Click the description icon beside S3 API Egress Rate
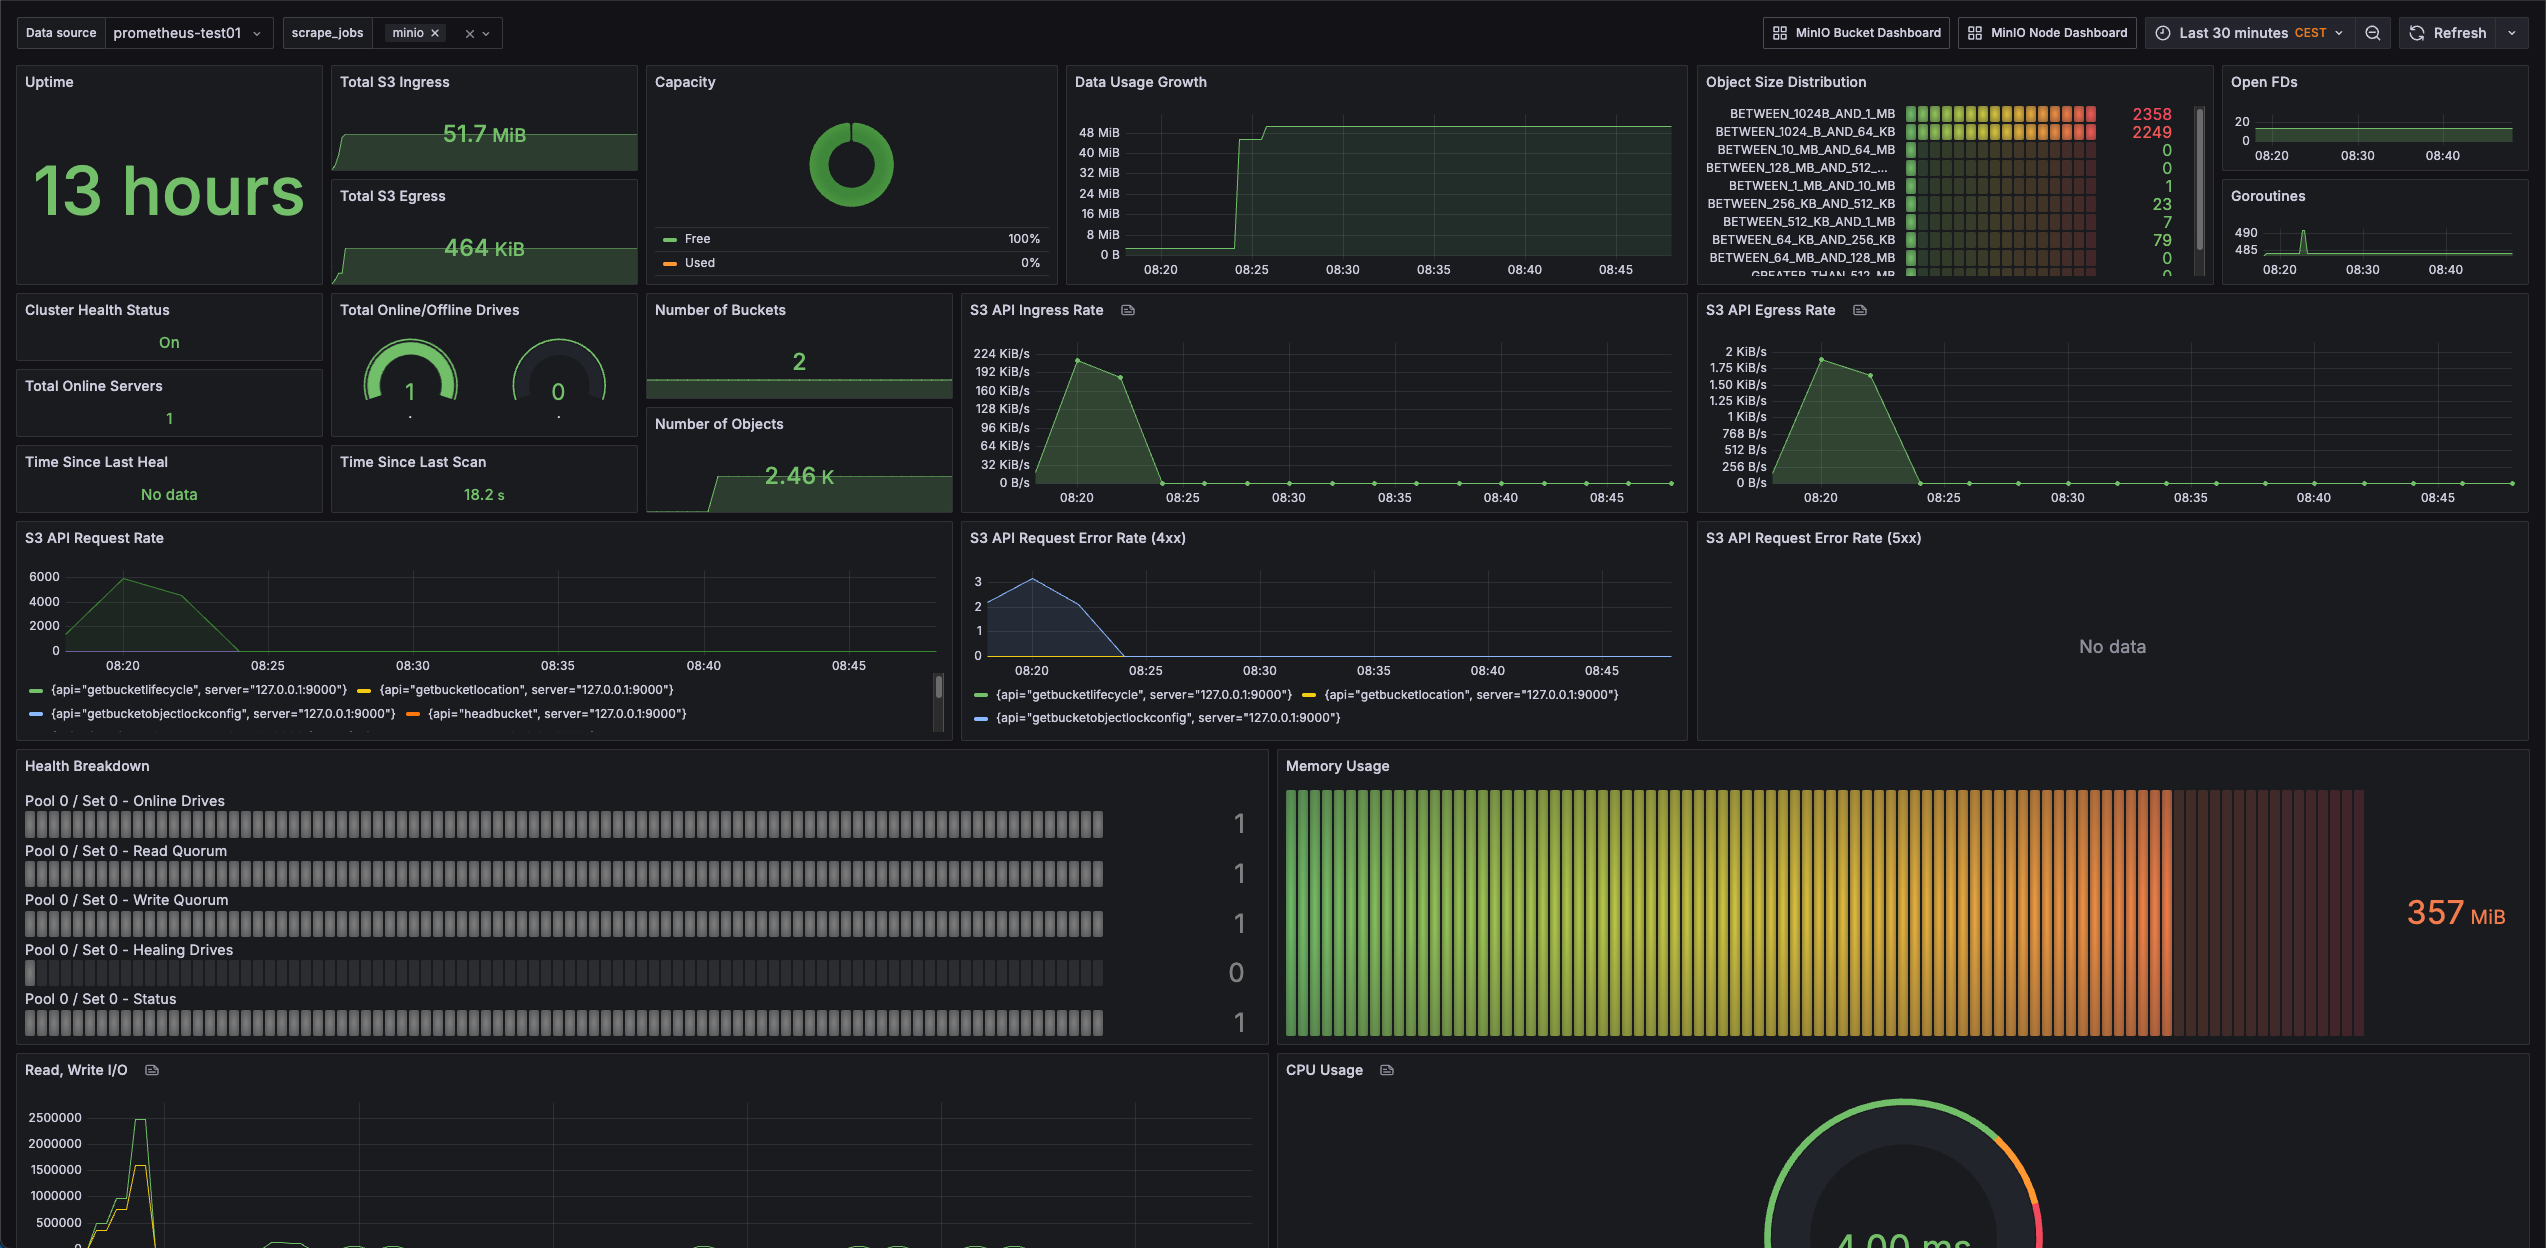 point(1860,310)
